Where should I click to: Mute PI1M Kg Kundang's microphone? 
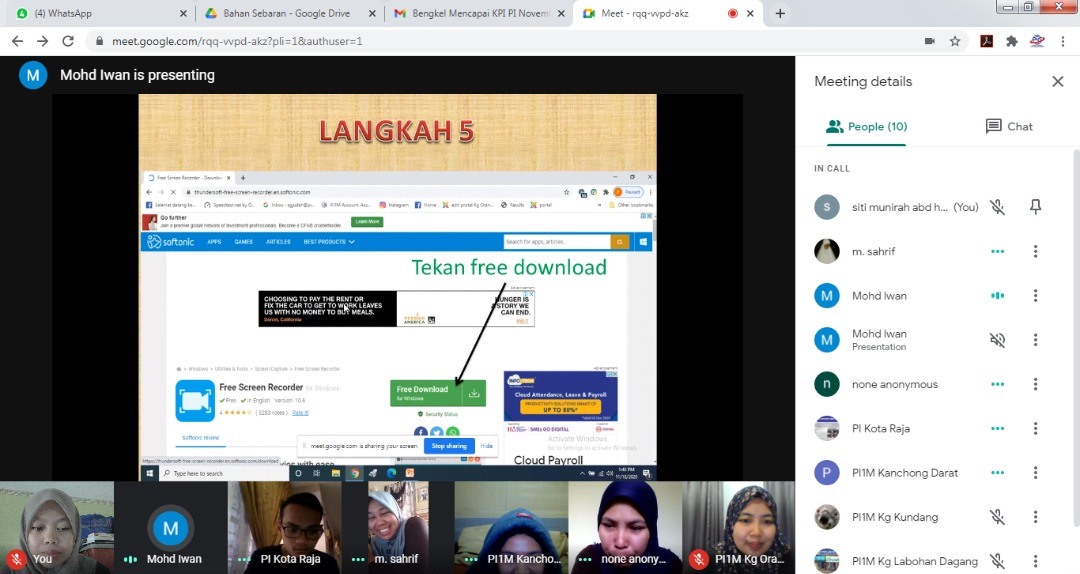[x=997, y=517]
